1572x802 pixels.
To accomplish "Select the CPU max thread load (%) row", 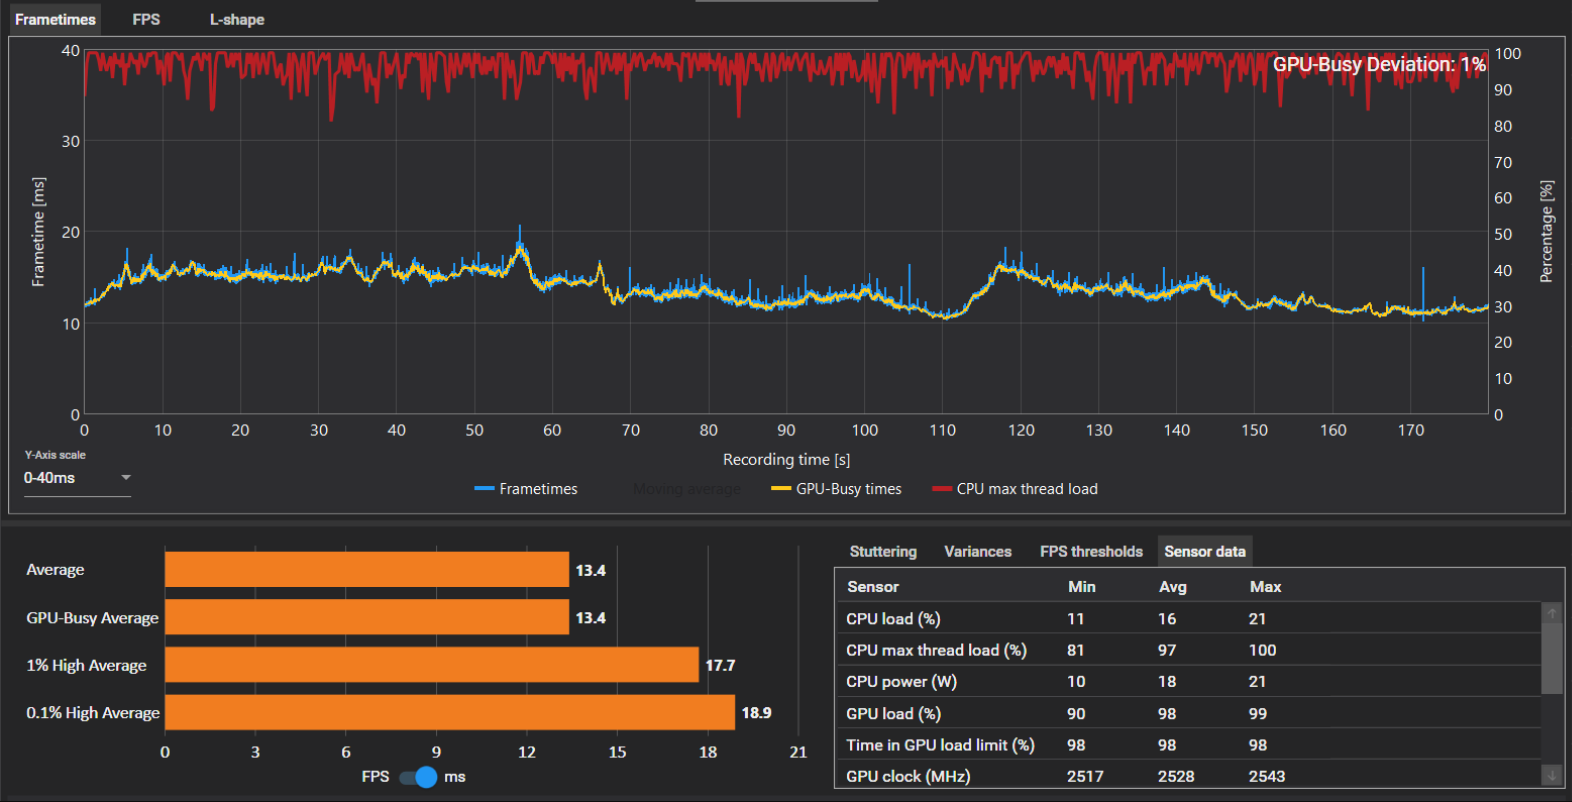I will click(1188, 650).
